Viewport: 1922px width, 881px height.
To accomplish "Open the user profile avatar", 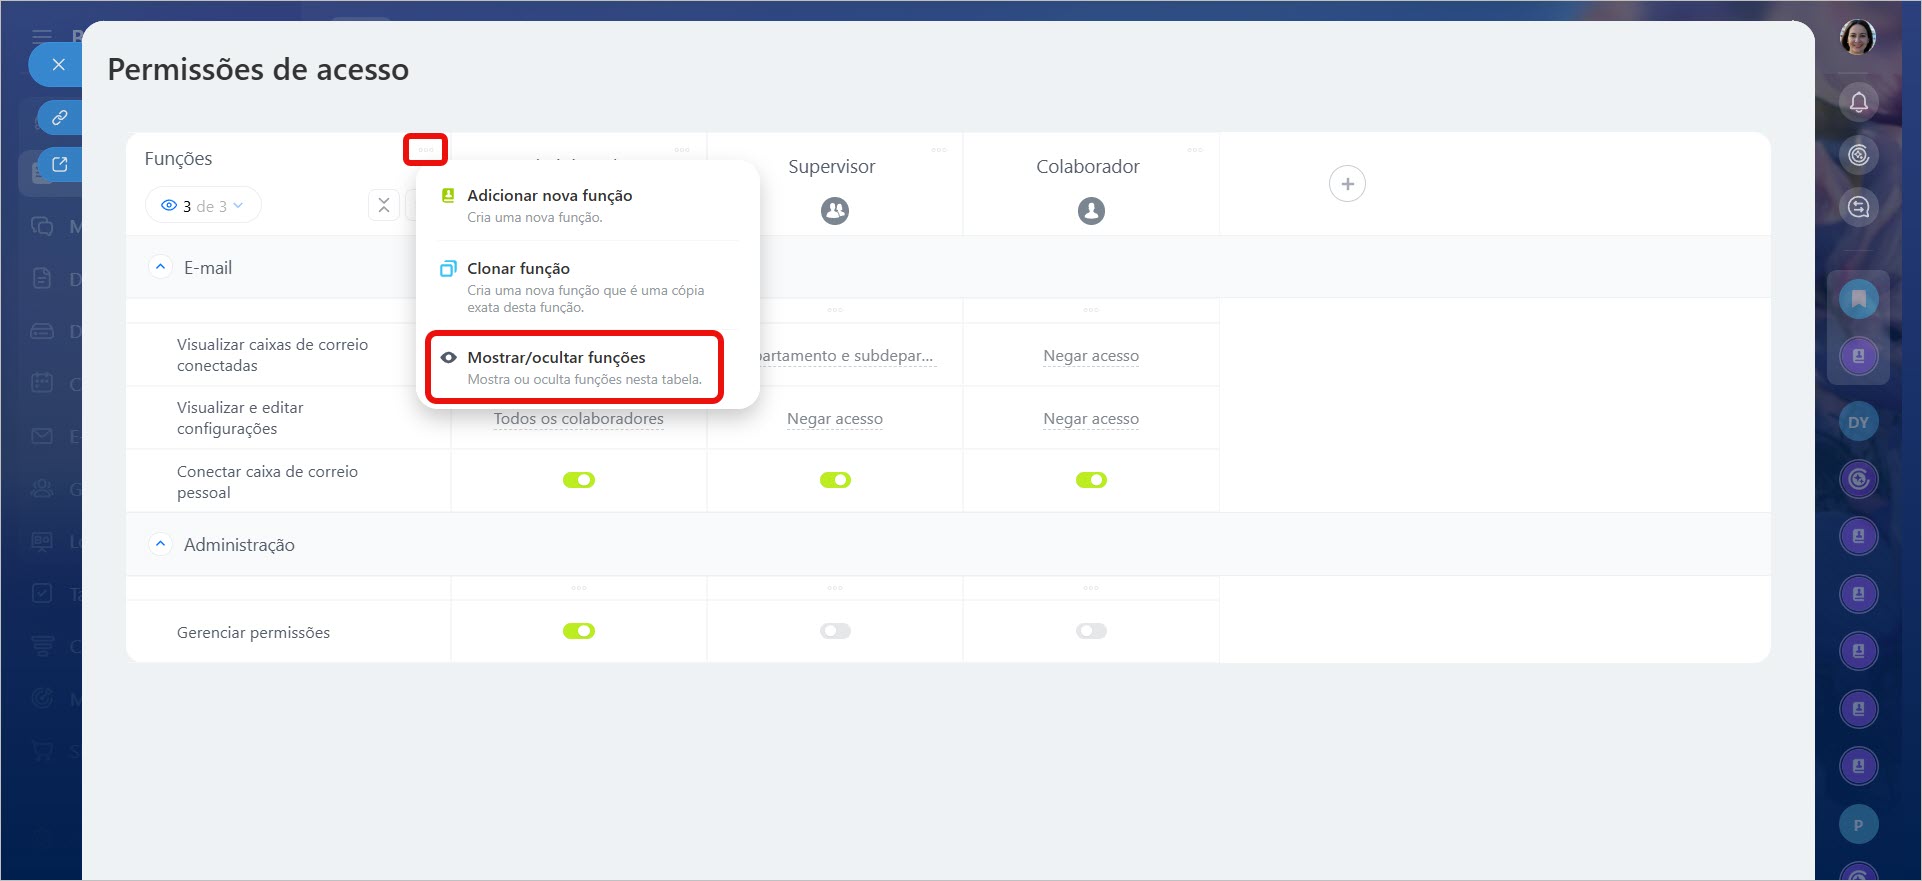I will [1857, 38].
